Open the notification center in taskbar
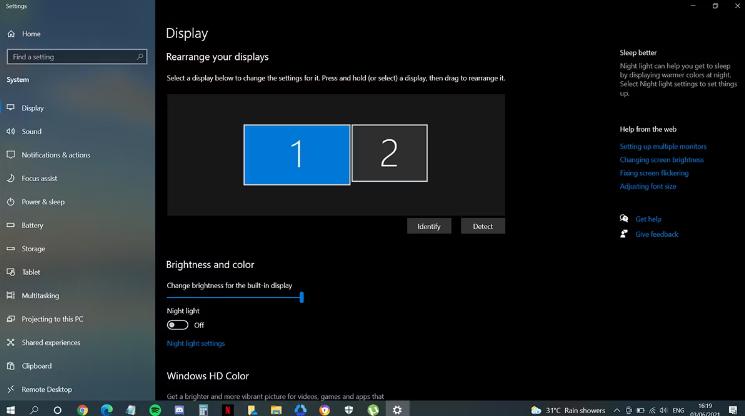The height and width of the screenshot is (416, 745). point(733,410)
